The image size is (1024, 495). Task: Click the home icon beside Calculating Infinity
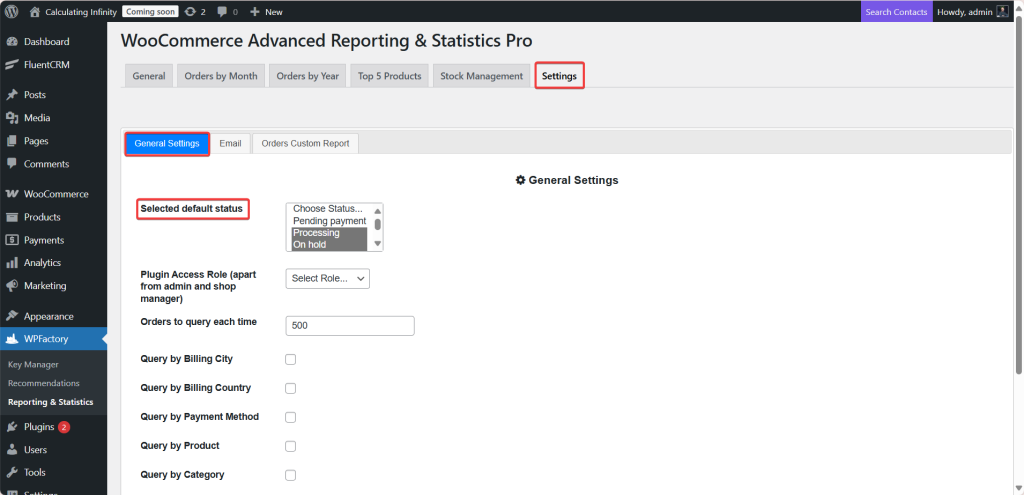click(35, 12)
